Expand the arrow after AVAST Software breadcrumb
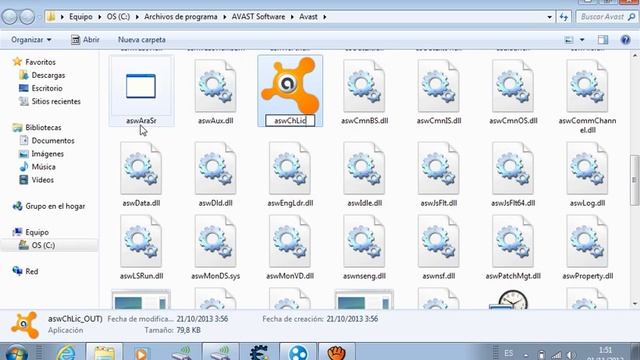 [x=292, y=17]
